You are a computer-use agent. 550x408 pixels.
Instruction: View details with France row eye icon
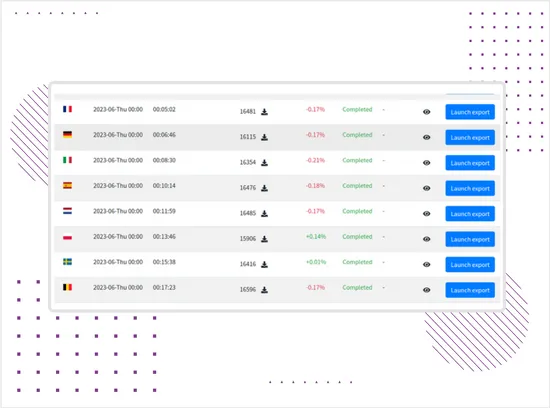[427, 112]
